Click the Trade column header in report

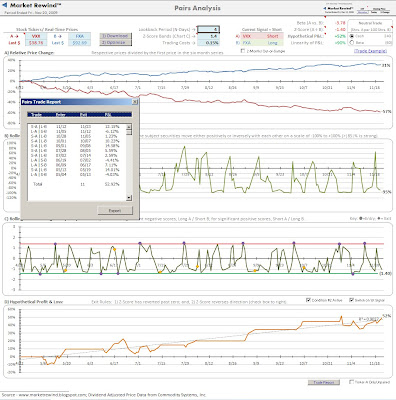(x=37, y=115)
